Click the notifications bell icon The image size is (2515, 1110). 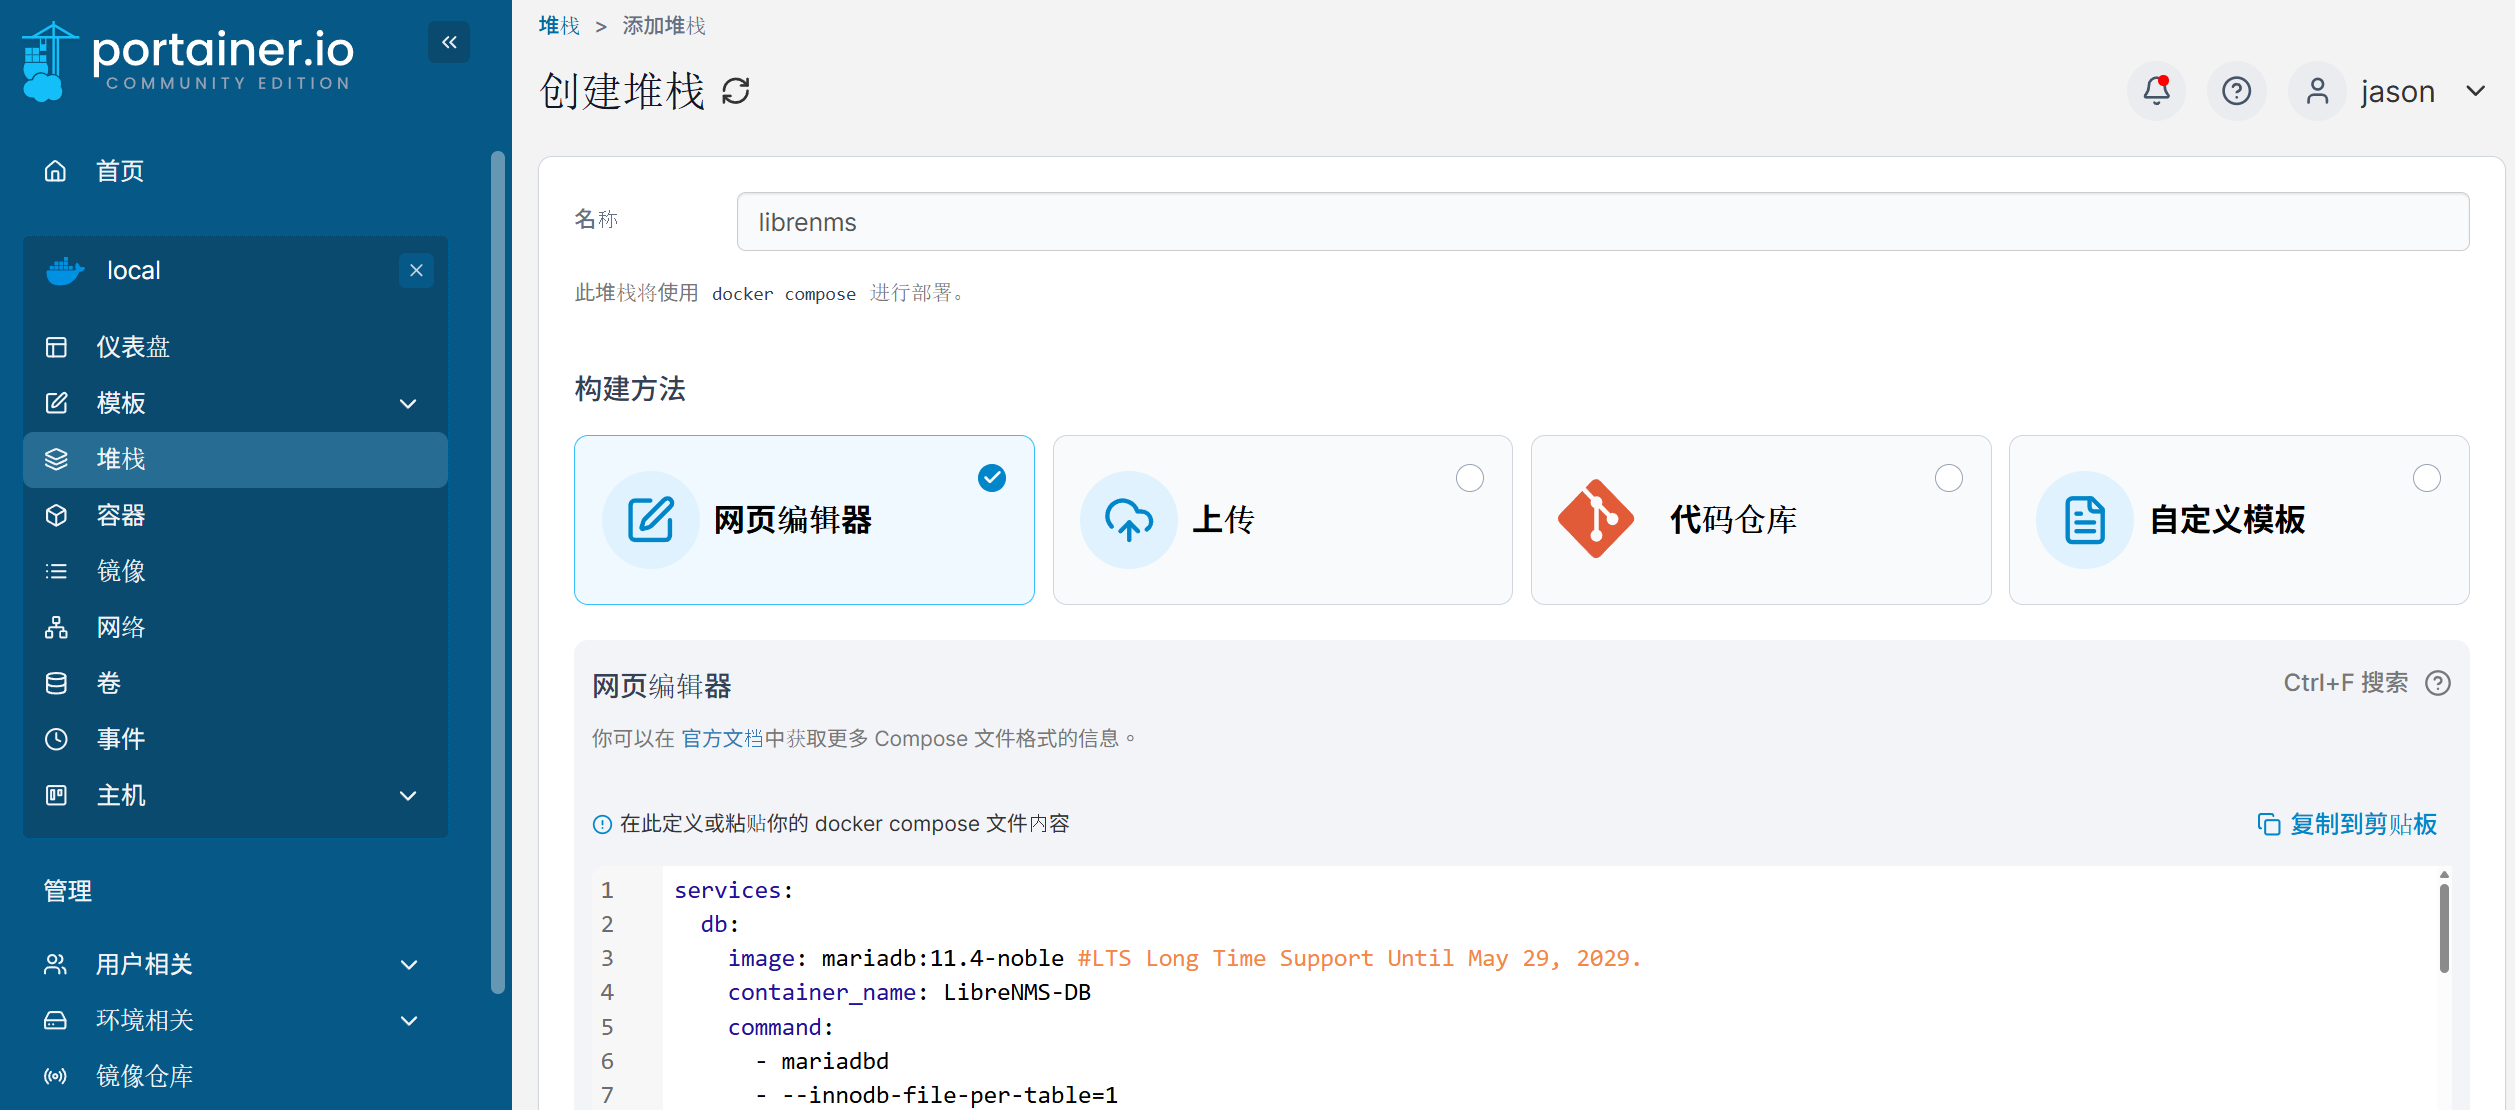[x=2156, y=91]
